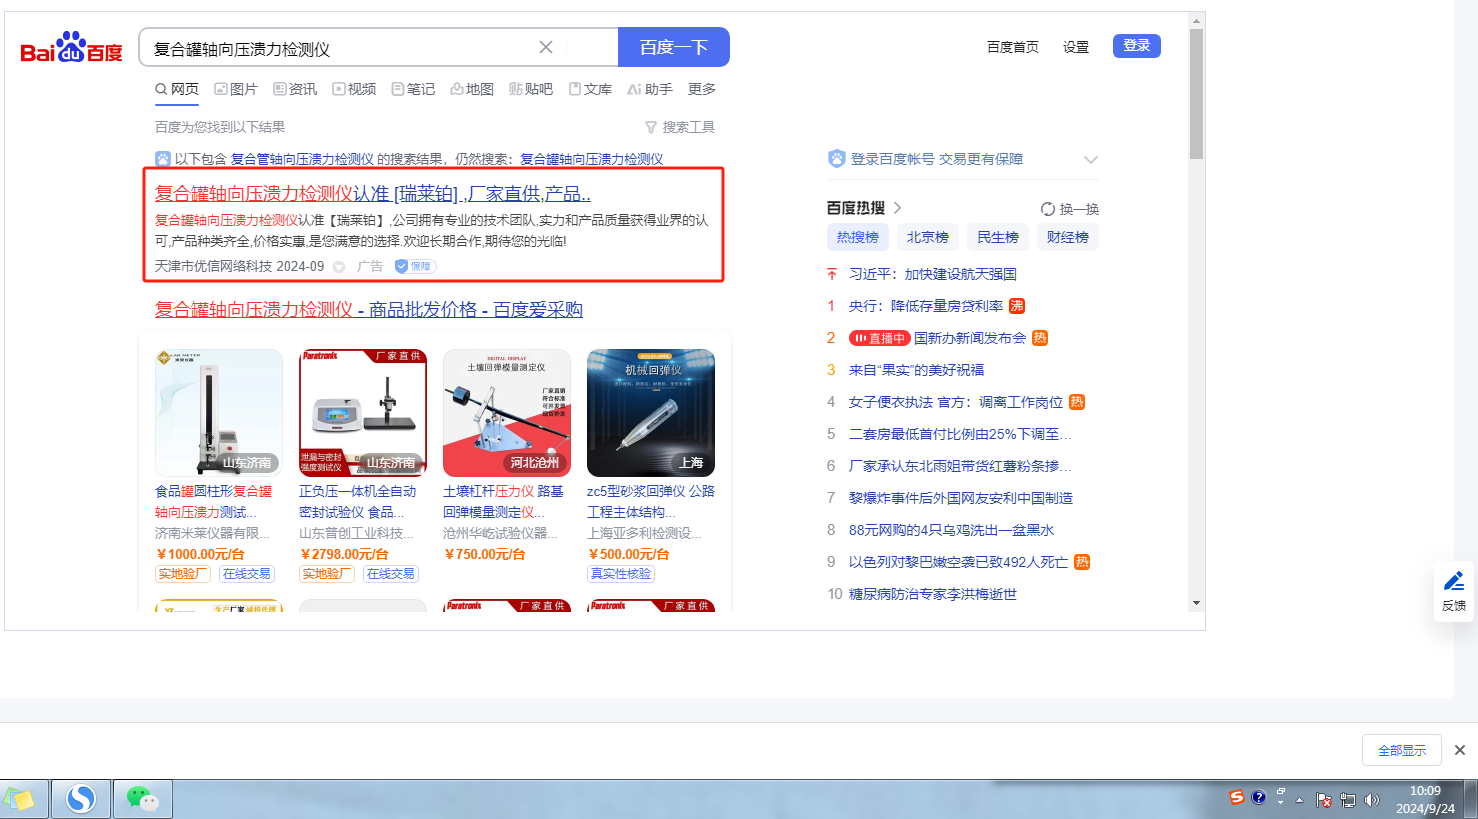Select the 北京榜 hot list tab
The height and width of the screenshot is (819, 1478).
pos(927,237)
